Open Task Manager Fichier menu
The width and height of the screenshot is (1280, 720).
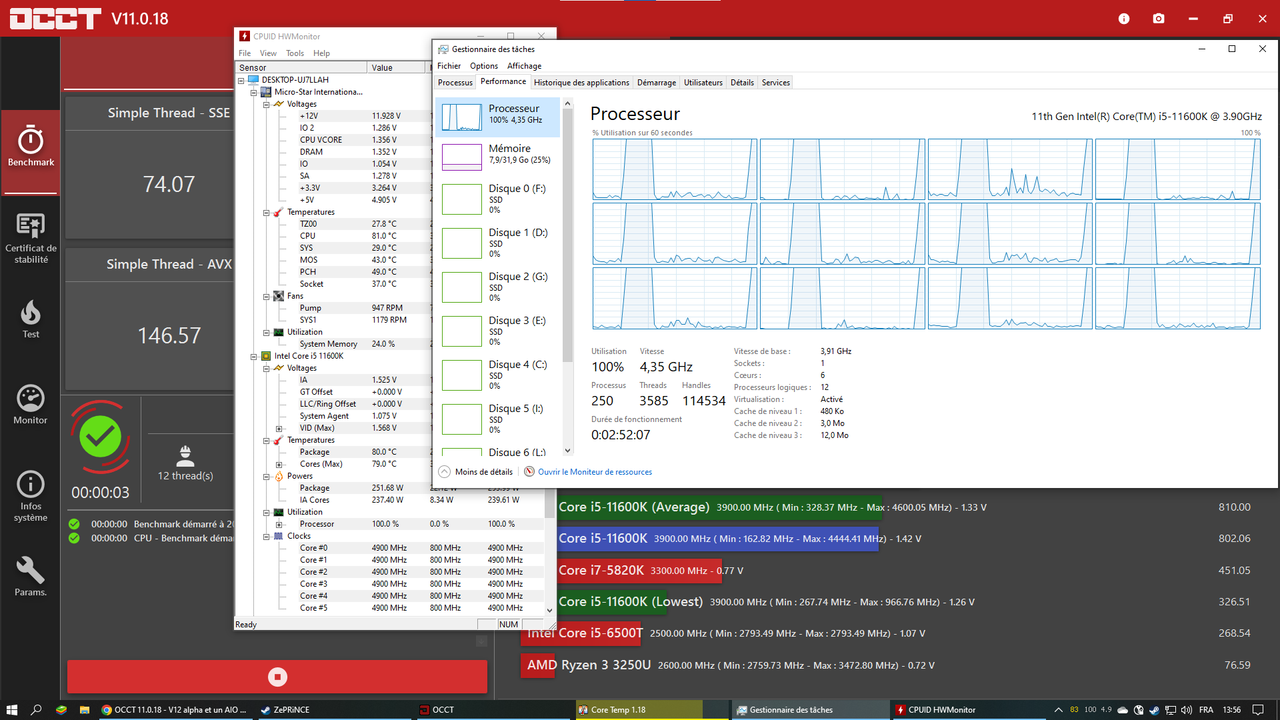point(449,66)
